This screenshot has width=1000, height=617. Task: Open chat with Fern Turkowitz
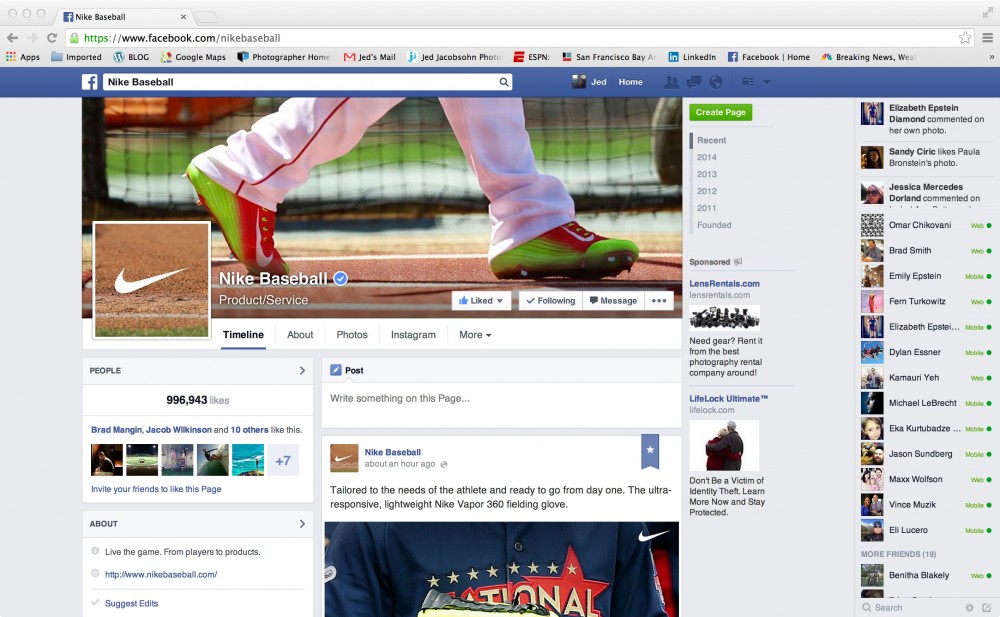tap(926, 301)
